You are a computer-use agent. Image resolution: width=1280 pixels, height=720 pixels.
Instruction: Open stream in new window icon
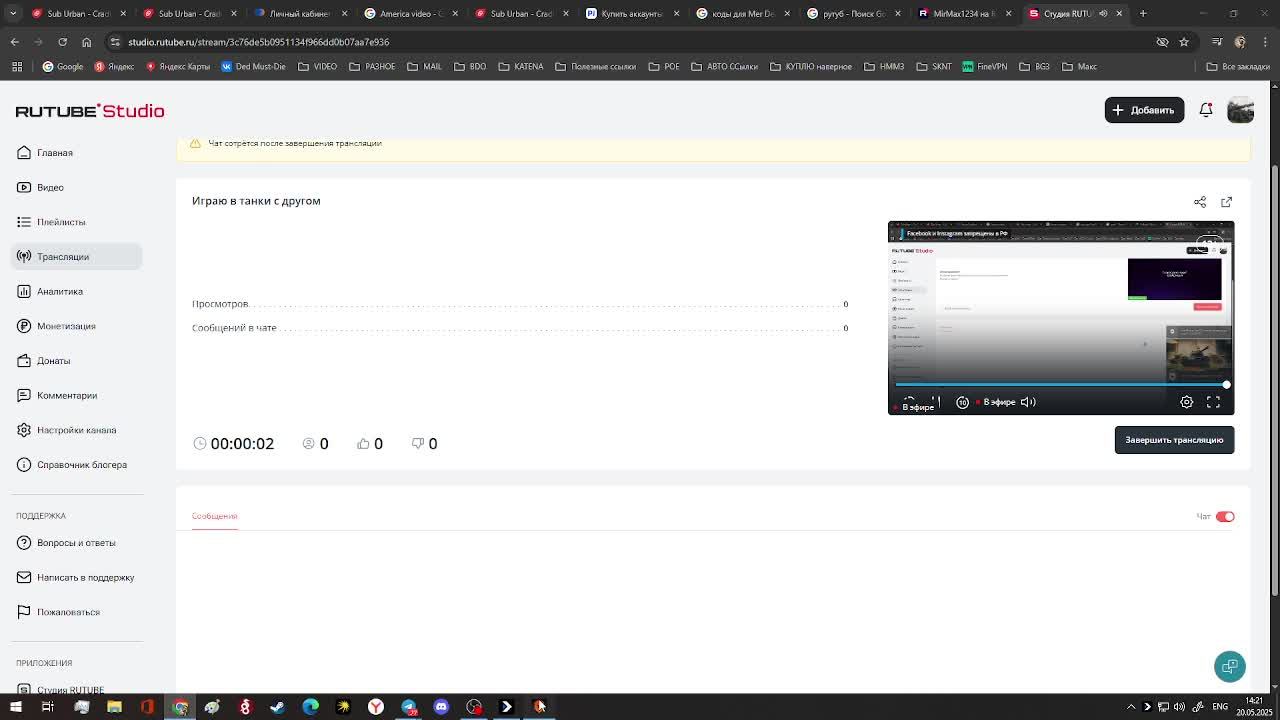[x=1227, y=202]
